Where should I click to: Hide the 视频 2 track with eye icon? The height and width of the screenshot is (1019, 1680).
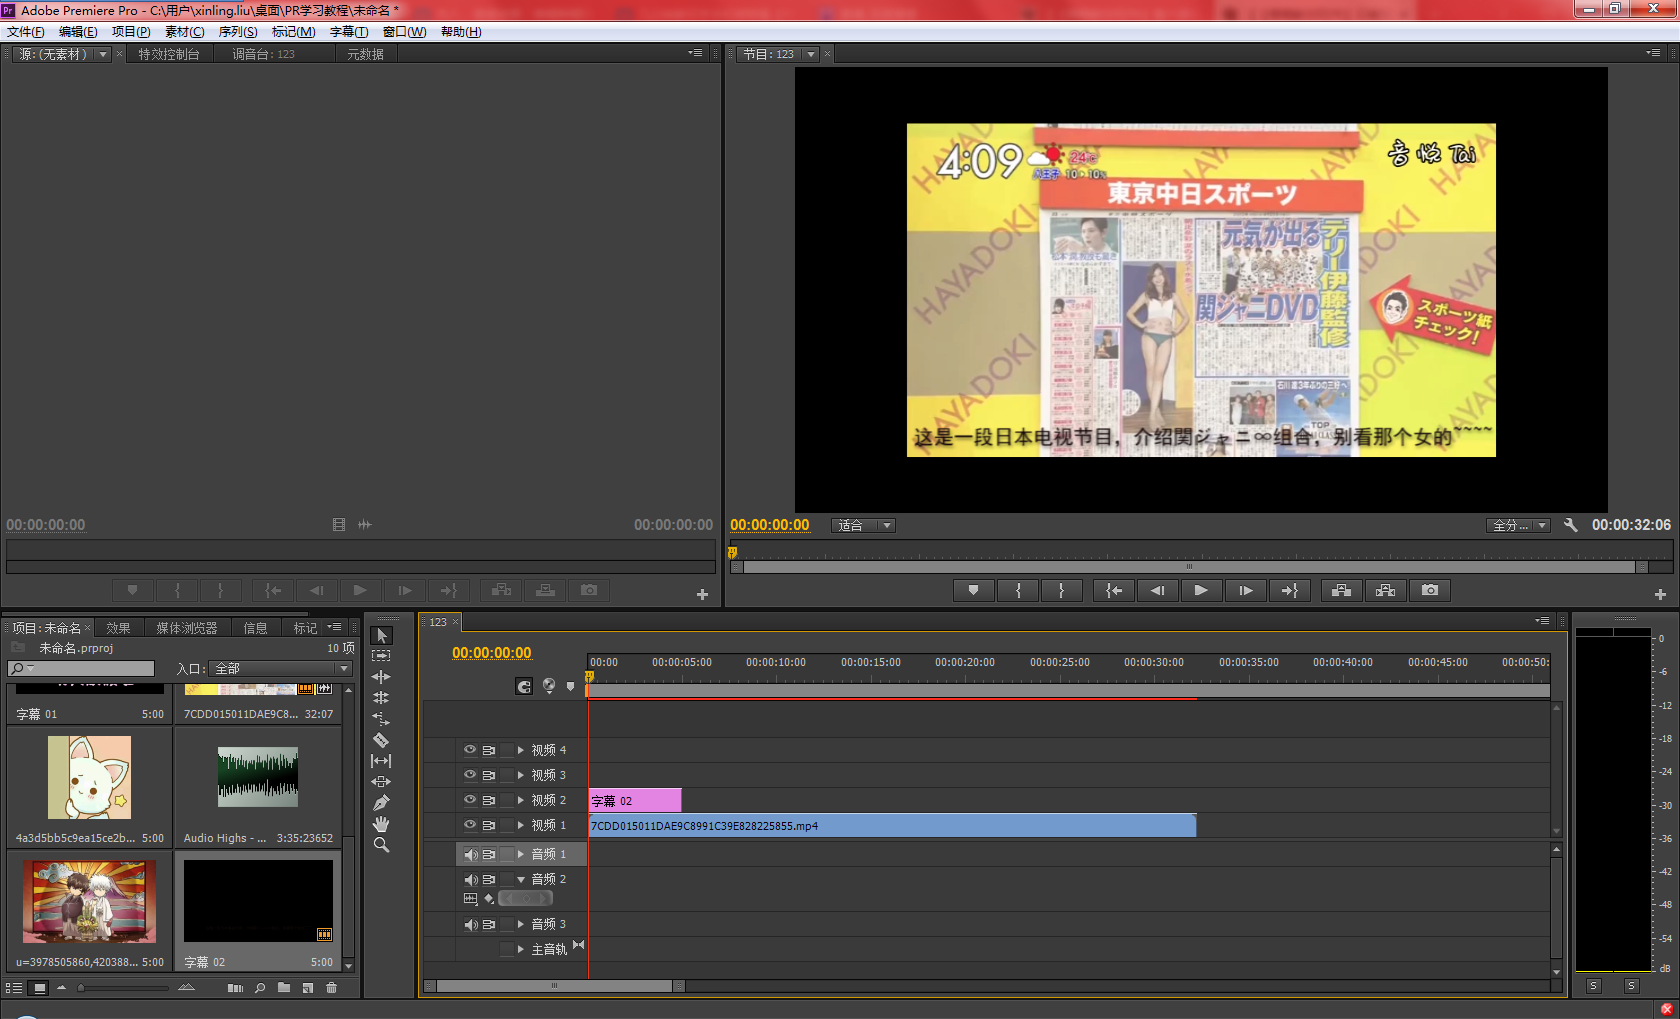click(x=470, y=800)
